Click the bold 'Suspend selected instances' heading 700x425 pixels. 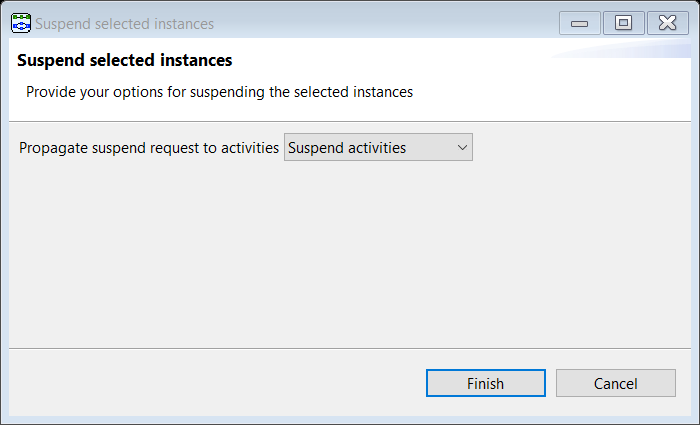pos(125,60)
